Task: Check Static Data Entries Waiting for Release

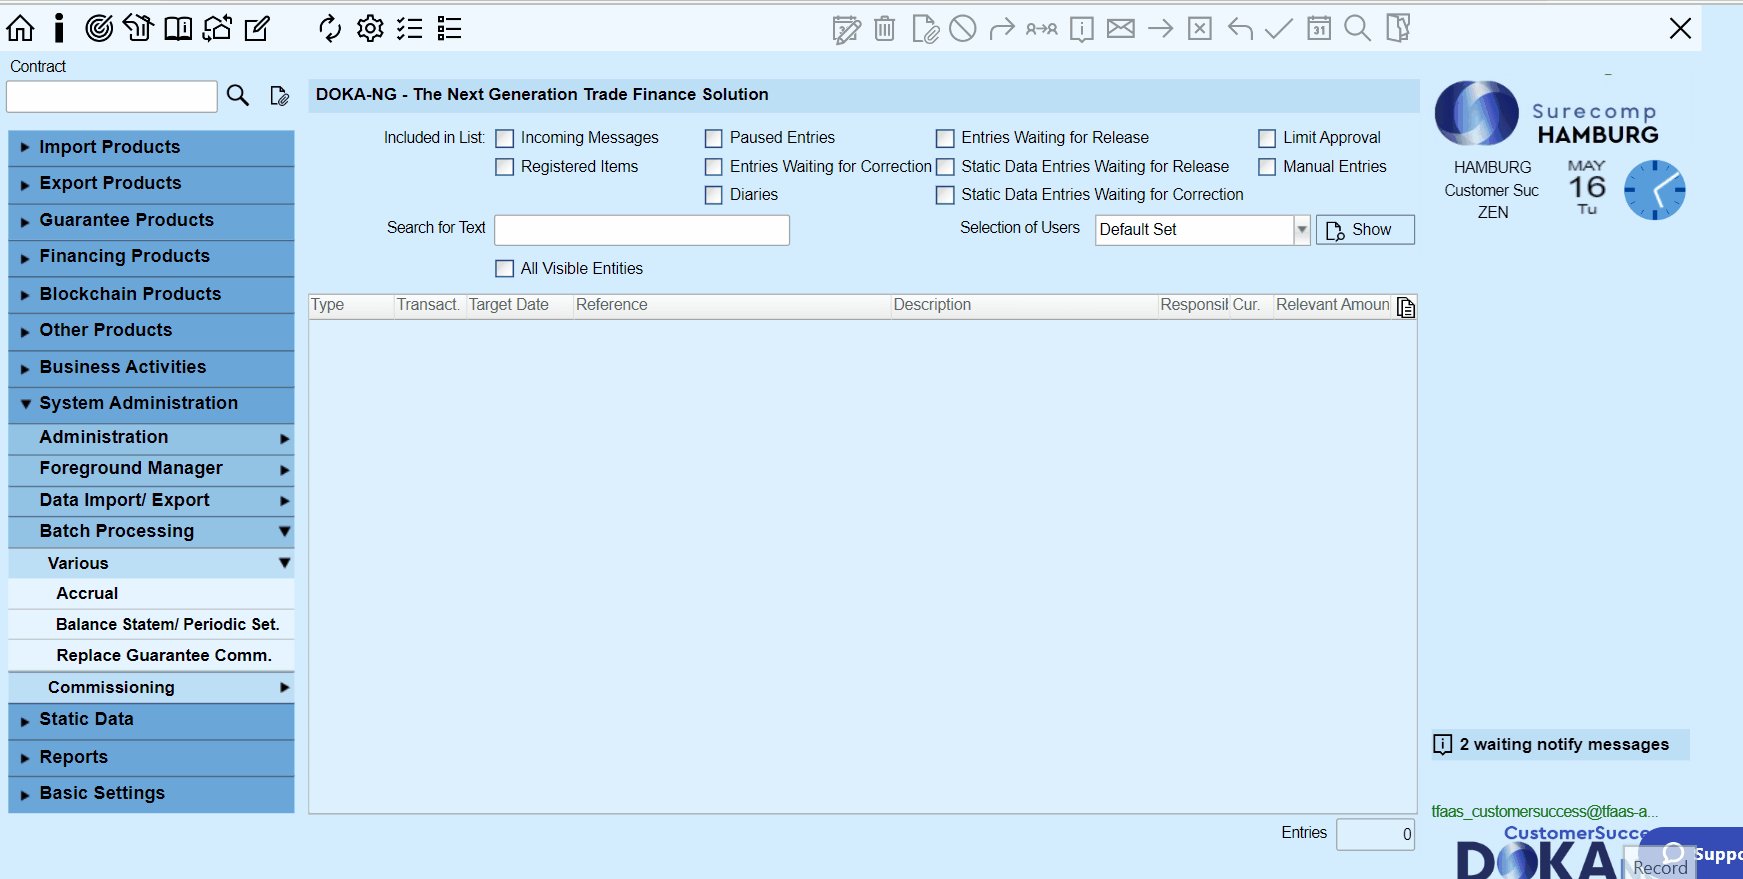Action: (x=945, y=167)
